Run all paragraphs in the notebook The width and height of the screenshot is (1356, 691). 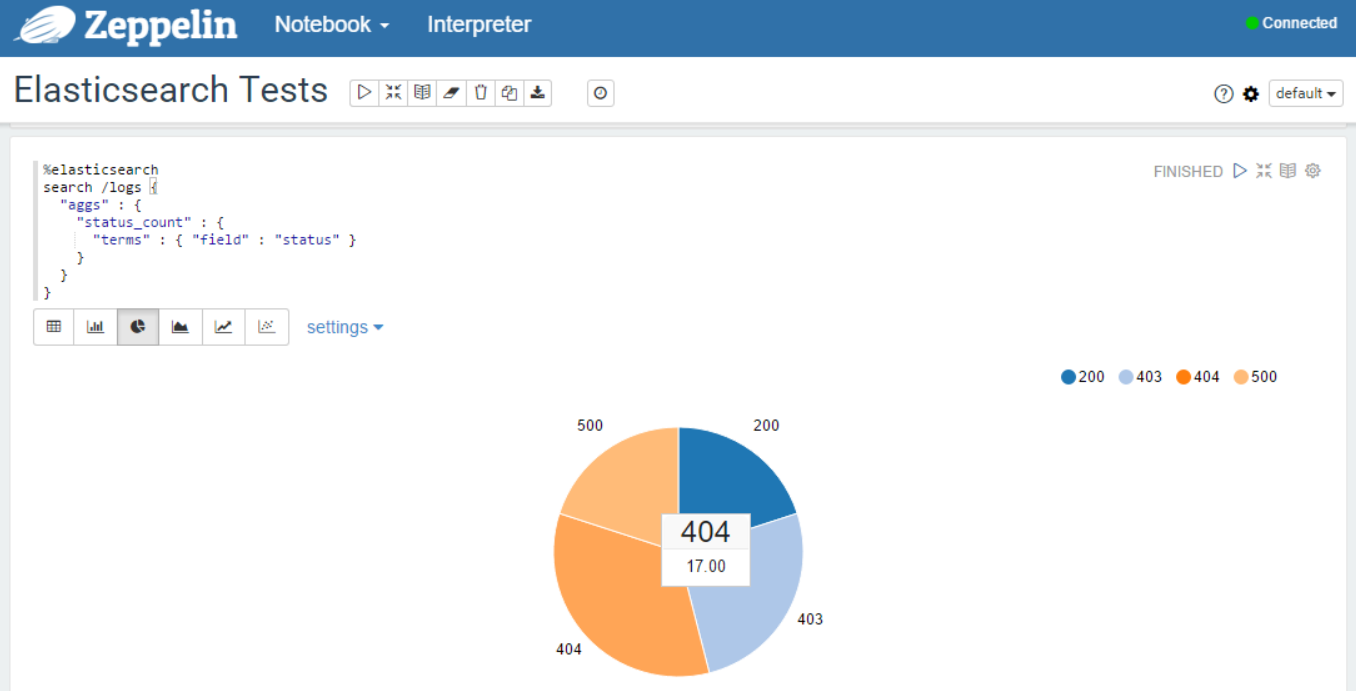coord(364,93)
